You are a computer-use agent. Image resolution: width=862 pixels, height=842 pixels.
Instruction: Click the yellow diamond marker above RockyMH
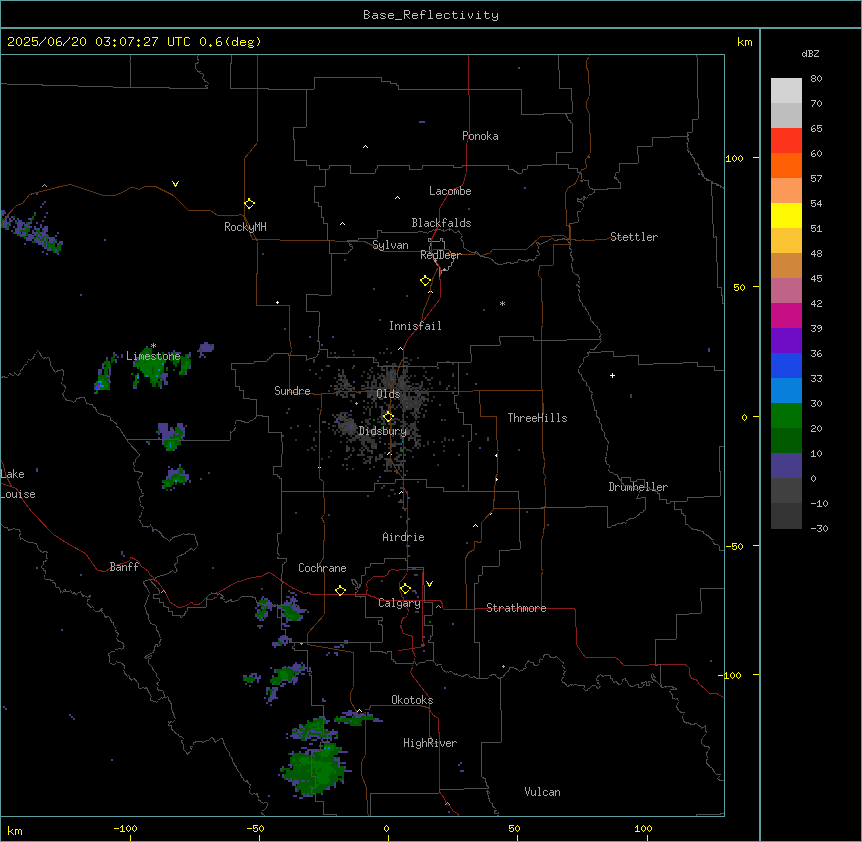(249, 204)
